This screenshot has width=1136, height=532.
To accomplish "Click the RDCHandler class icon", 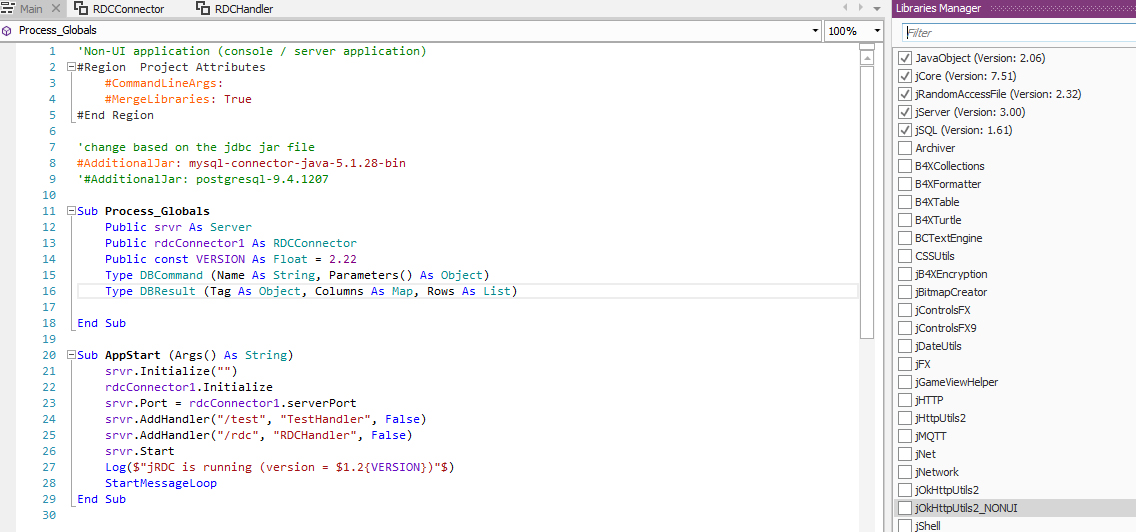I will (203, 9).
